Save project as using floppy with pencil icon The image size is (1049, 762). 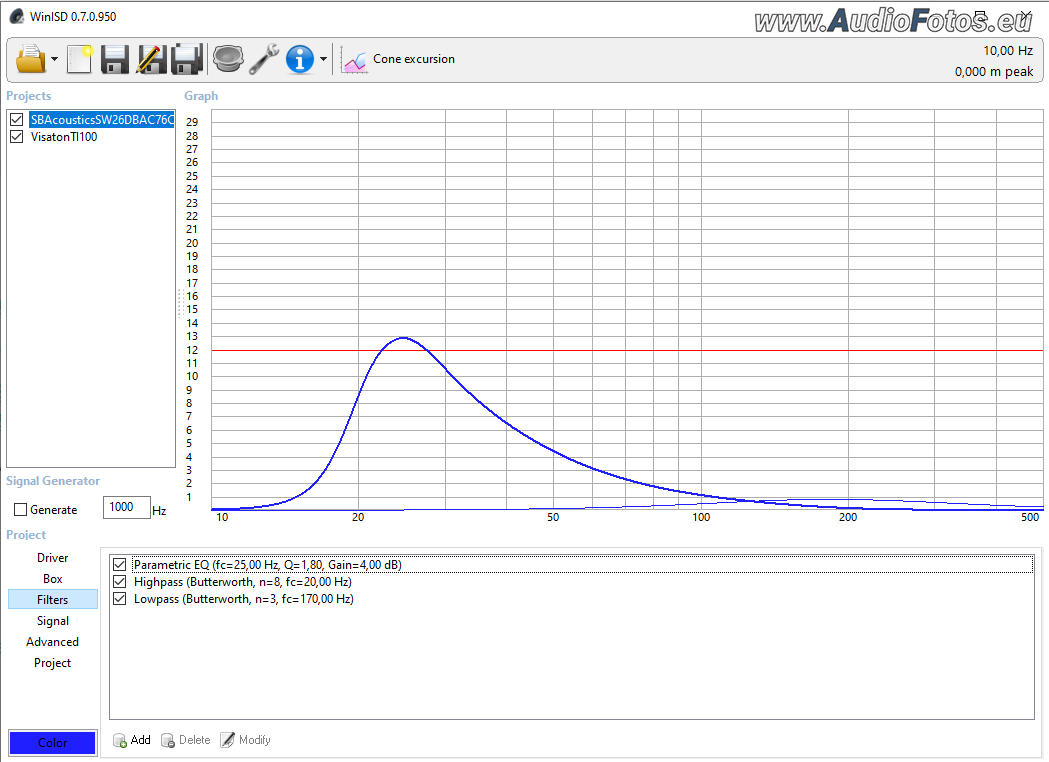pos(151,60)
